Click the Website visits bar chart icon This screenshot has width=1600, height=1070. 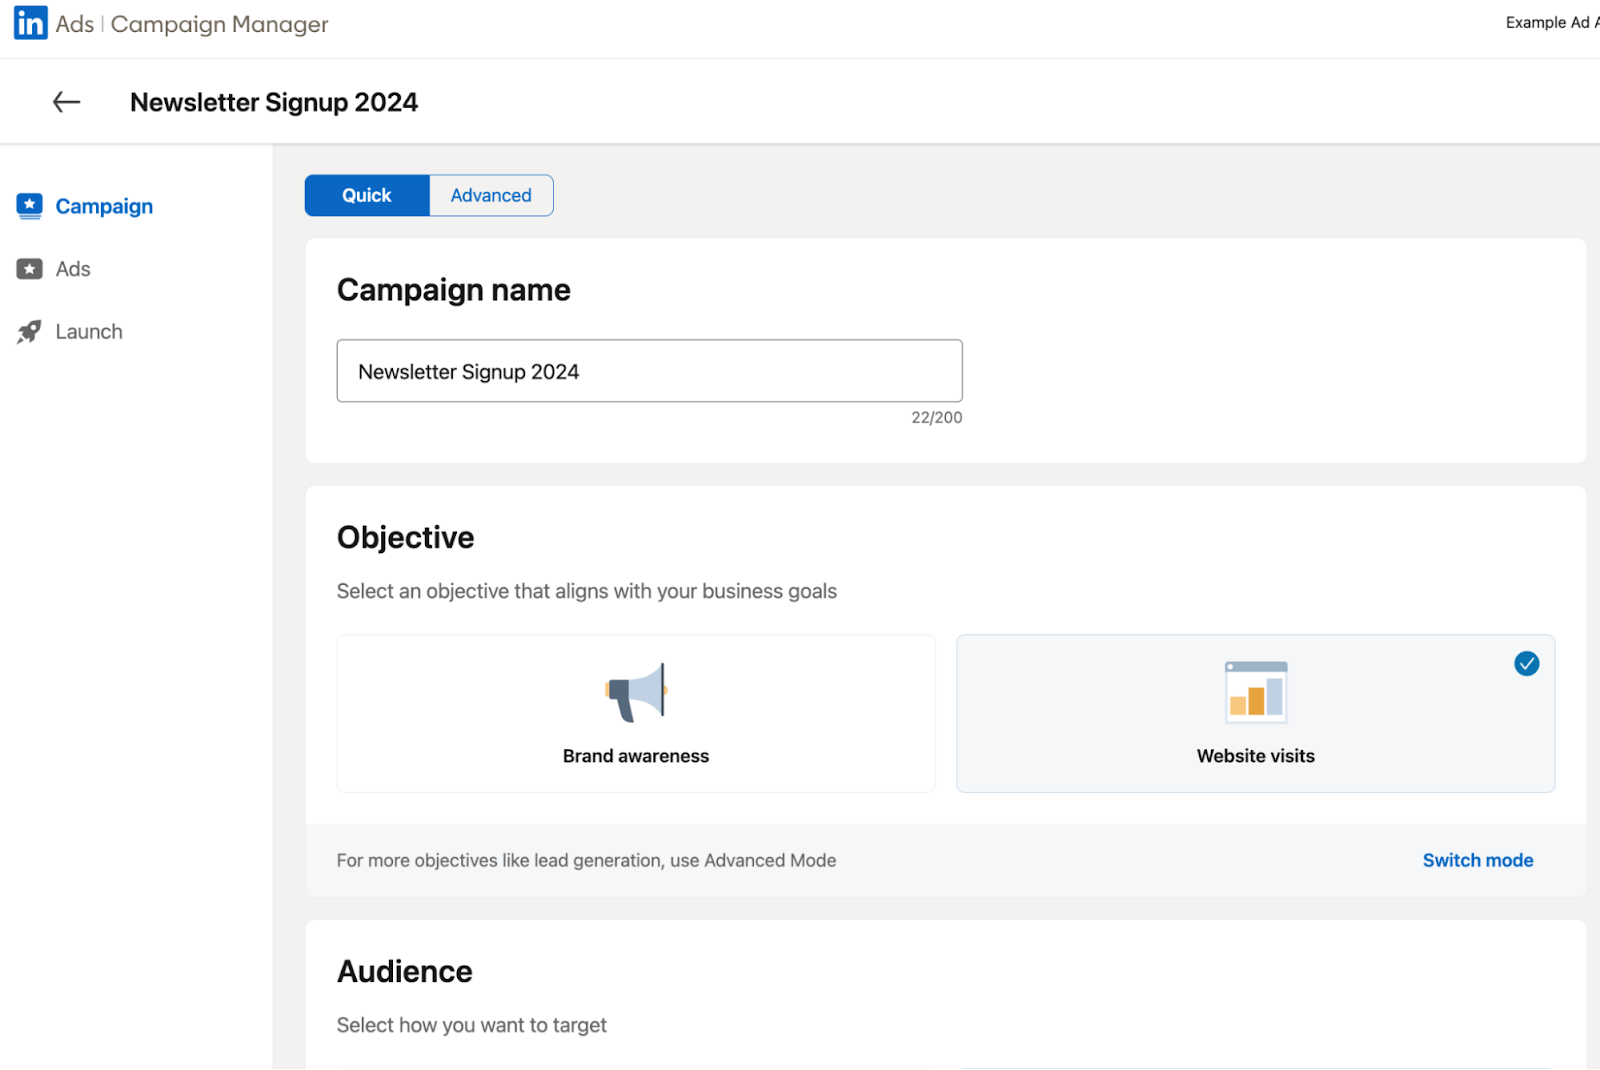1255,690
